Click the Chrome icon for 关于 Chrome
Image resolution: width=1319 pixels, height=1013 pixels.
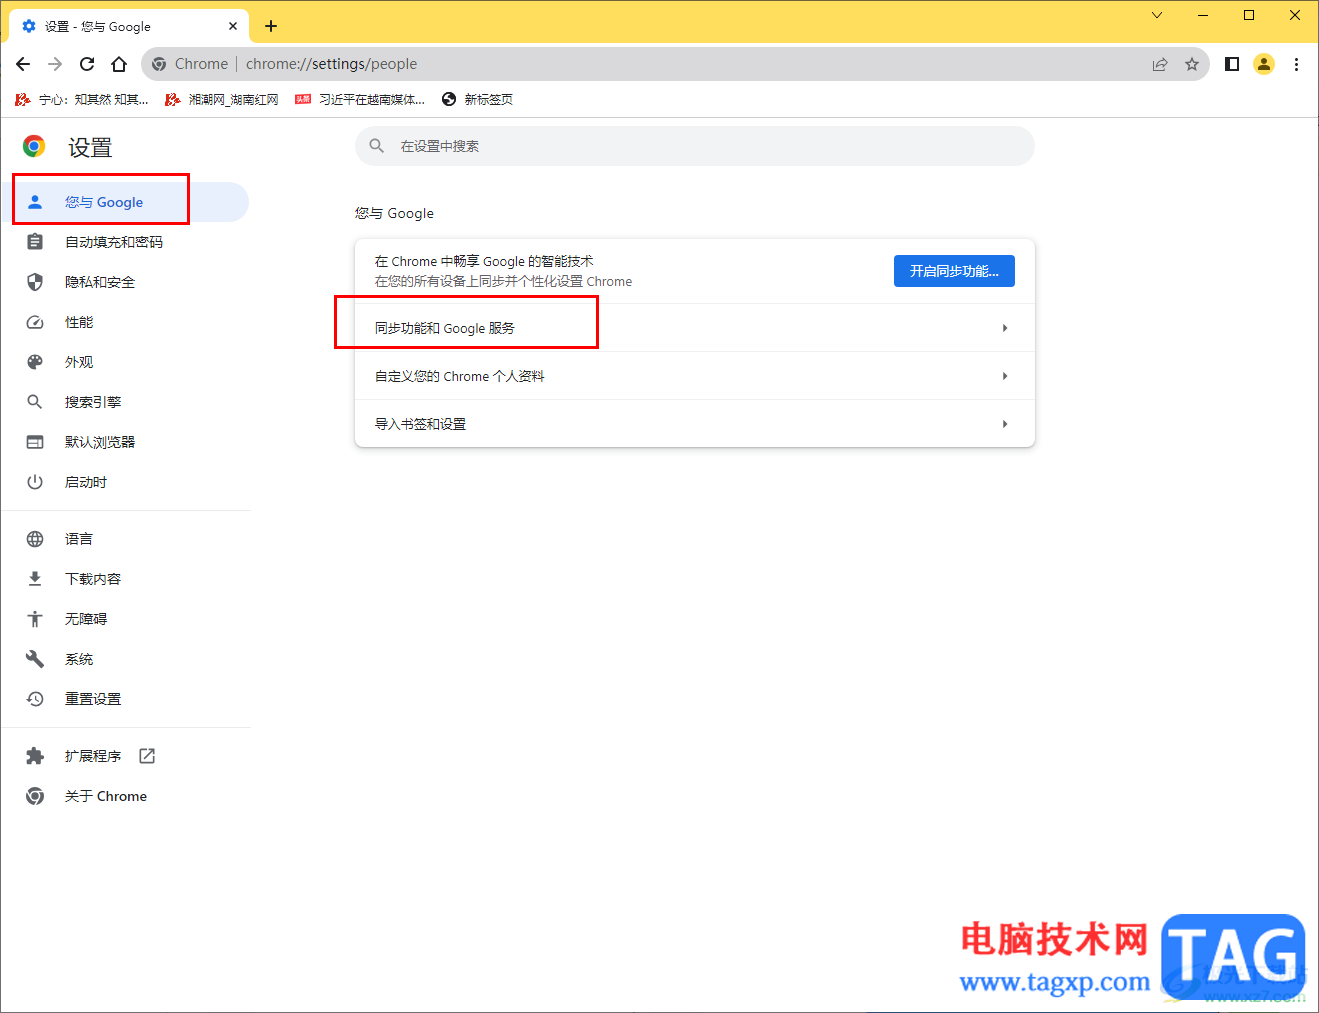35,796
